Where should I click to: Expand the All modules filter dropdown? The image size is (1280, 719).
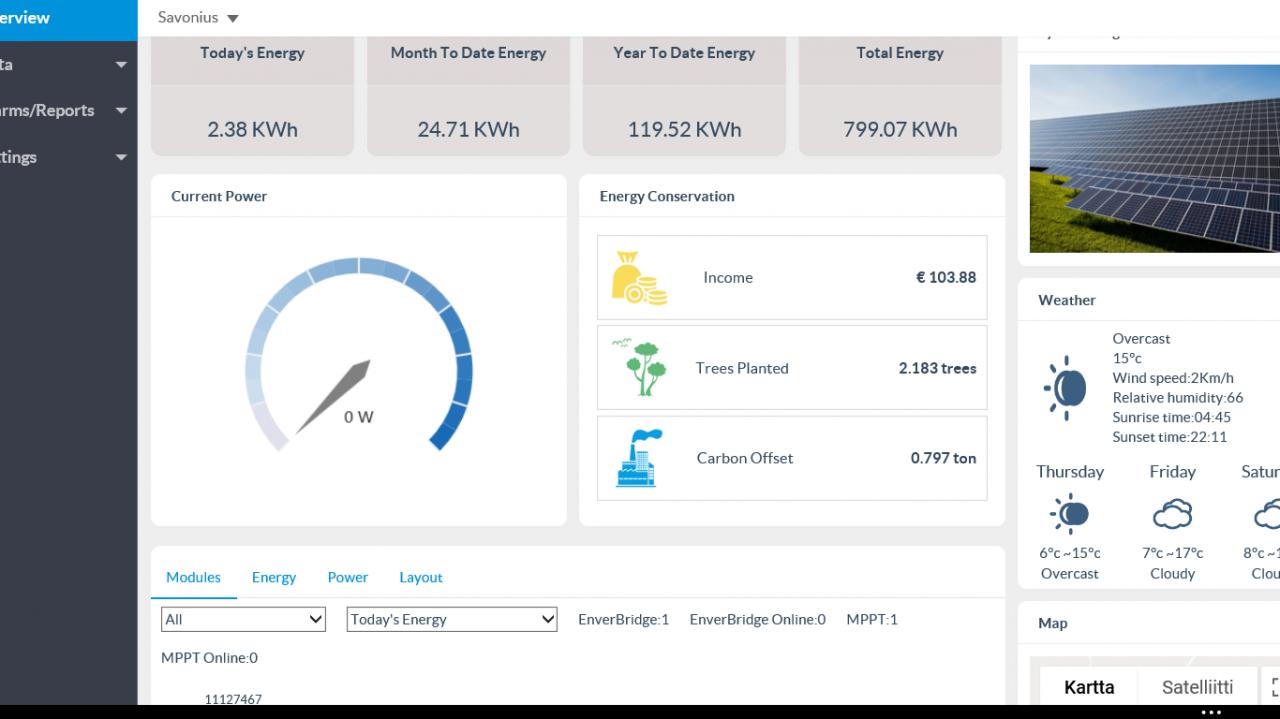pyautogui.click(x=243, y=619)
